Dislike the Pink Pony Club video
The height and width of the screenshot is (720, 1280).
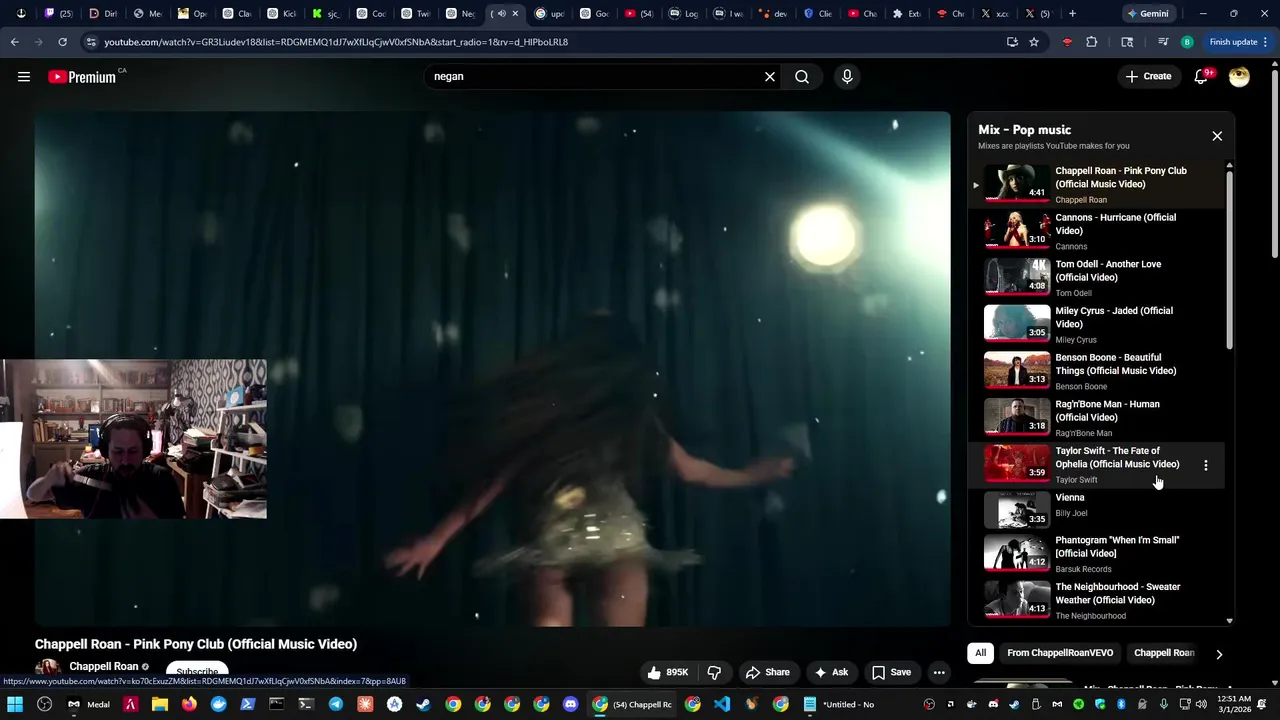714,672
